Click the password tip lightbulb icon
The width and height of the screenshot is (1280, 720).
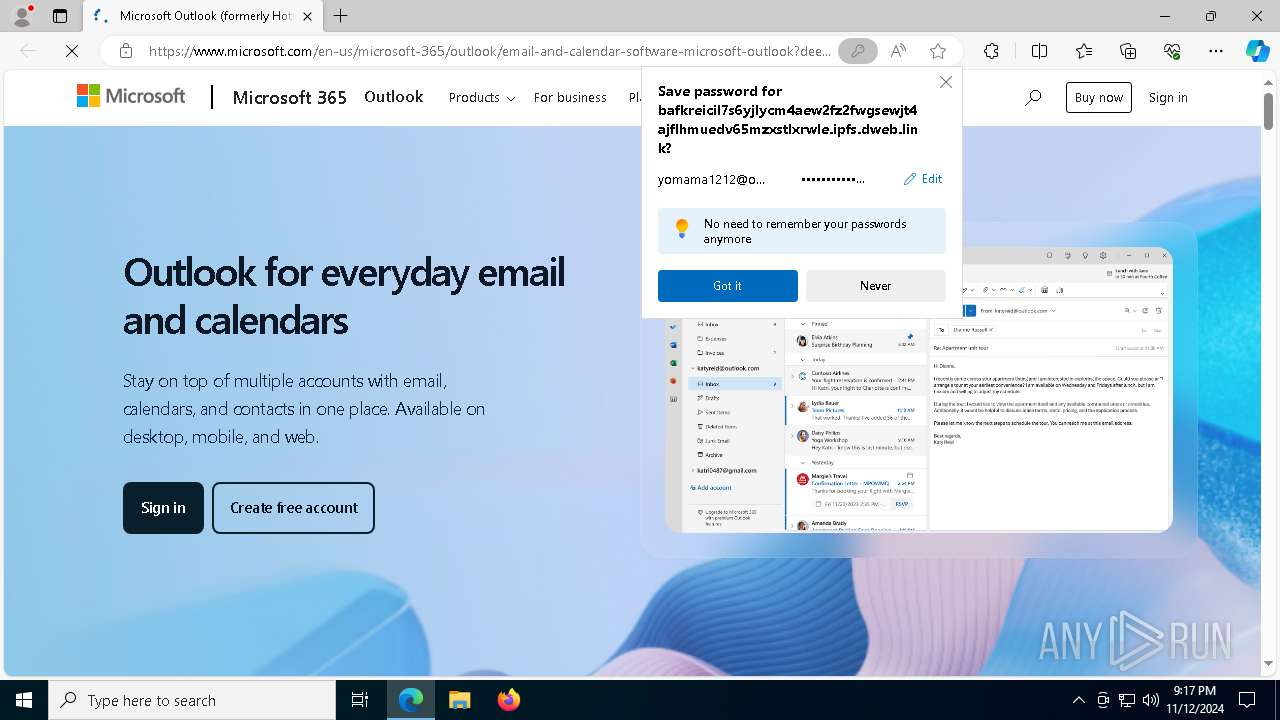[682, 229]
